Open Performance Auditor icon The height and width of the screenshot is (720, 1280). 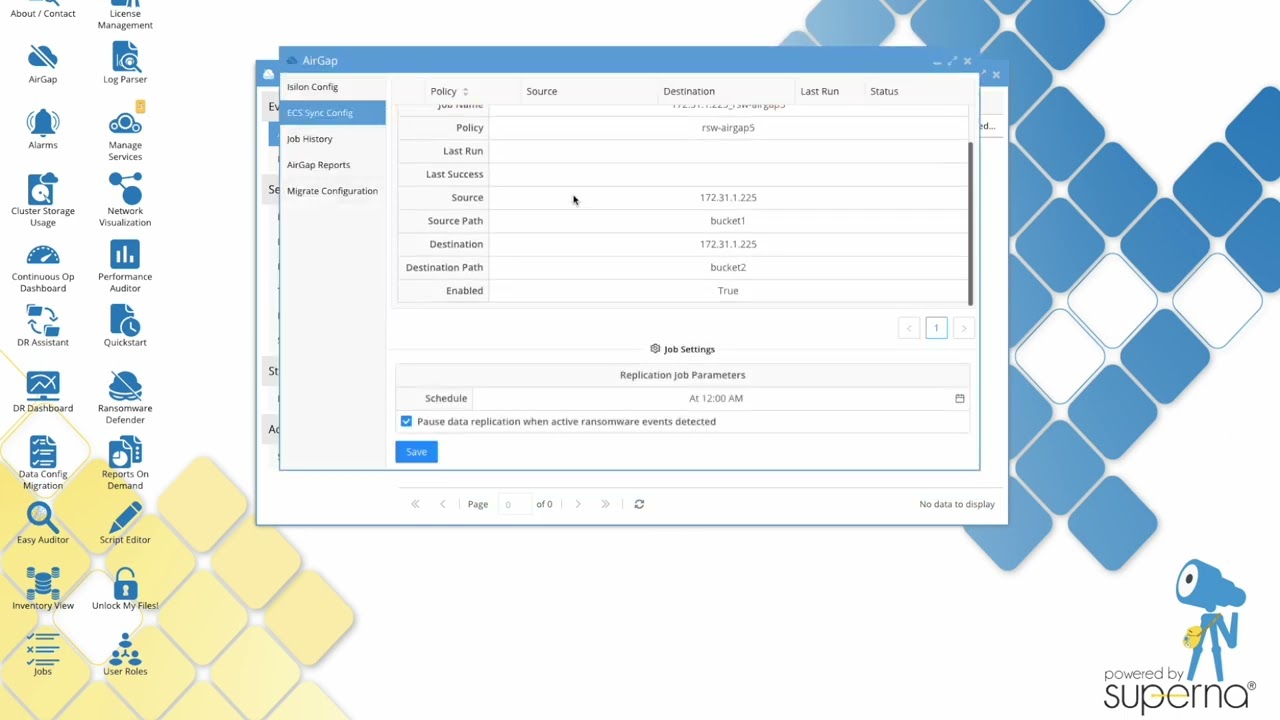(x=125, y=266)
